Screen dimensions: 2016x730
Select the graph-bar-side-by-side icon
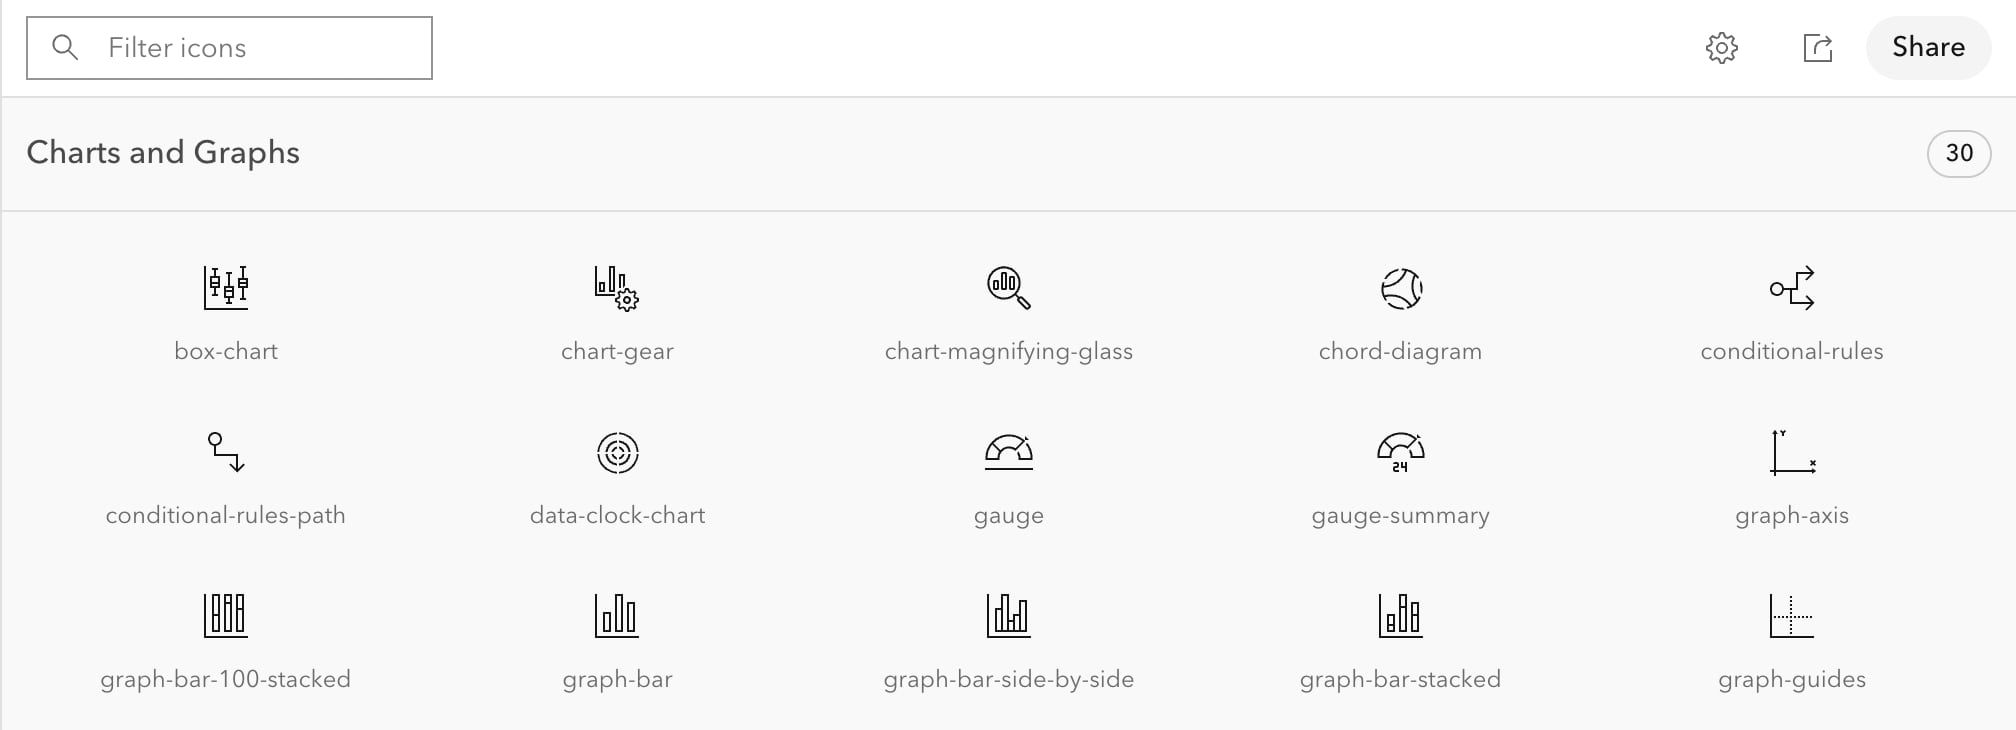coord(1008,616)
